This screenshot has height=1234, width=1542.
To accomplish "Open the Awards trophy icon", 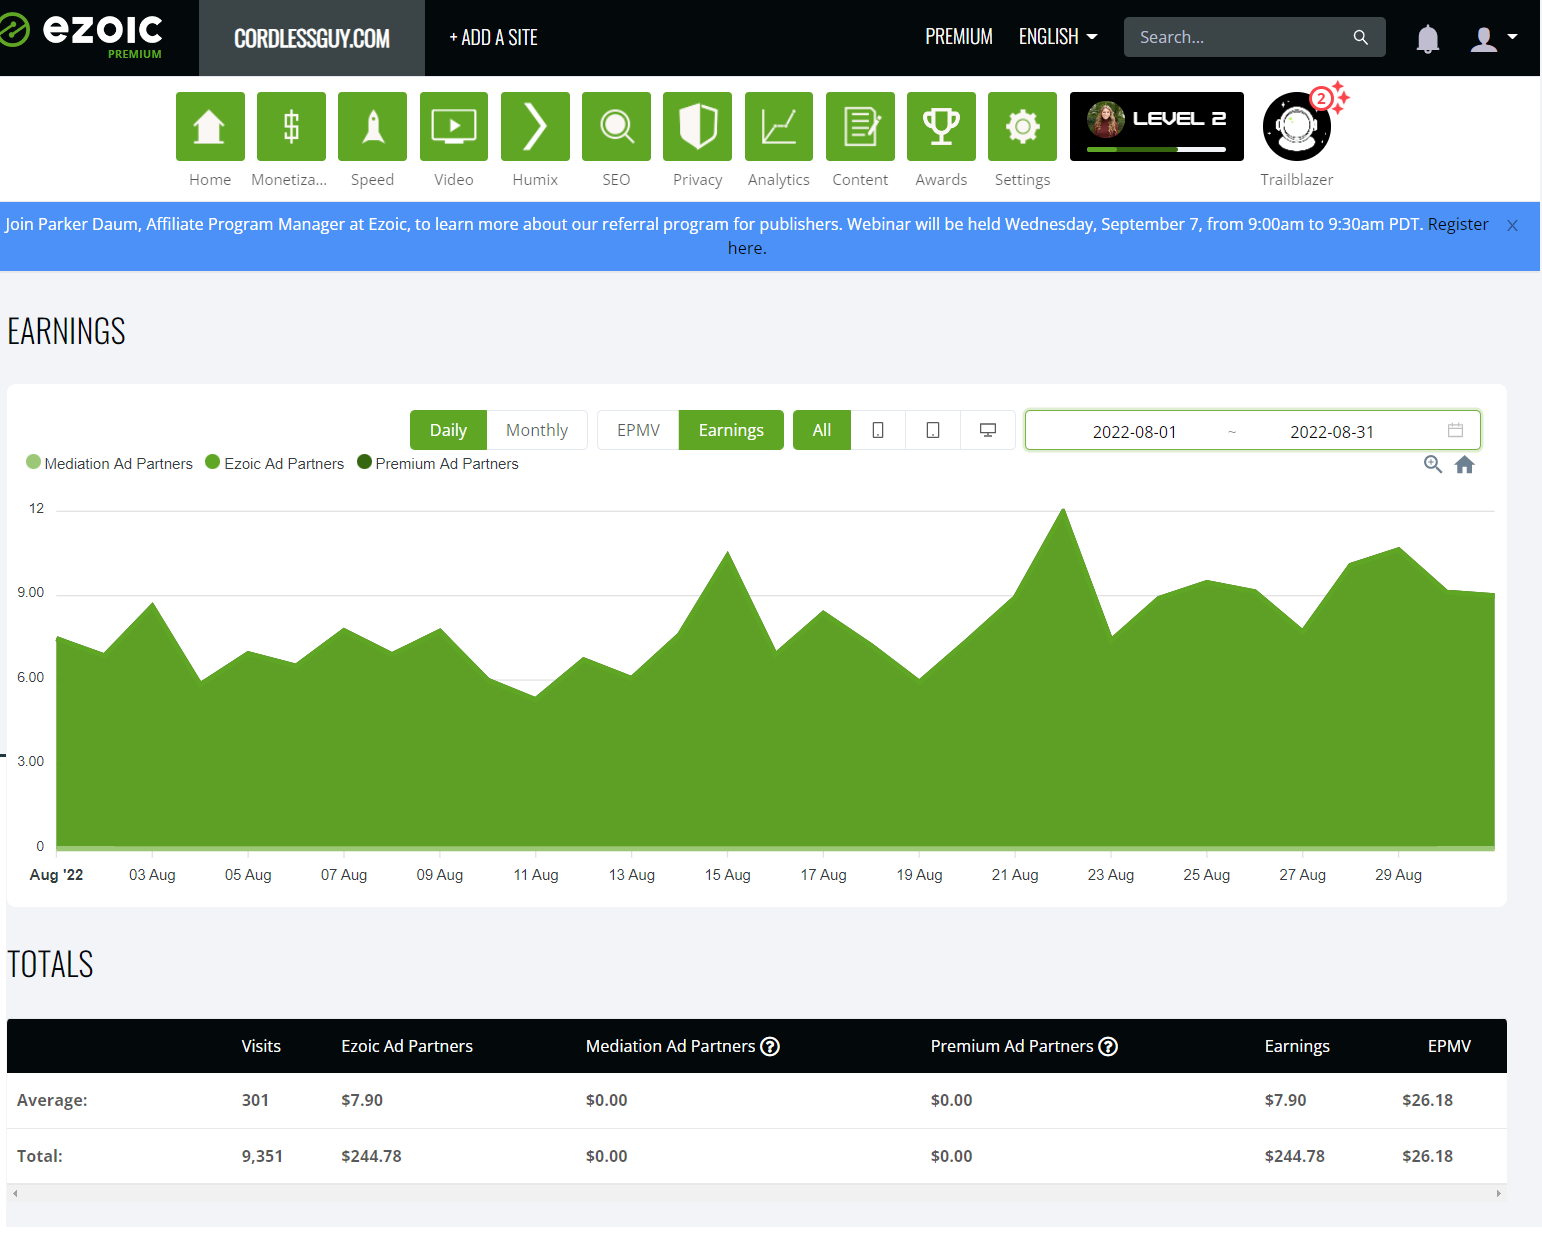I will coord(941,126).
